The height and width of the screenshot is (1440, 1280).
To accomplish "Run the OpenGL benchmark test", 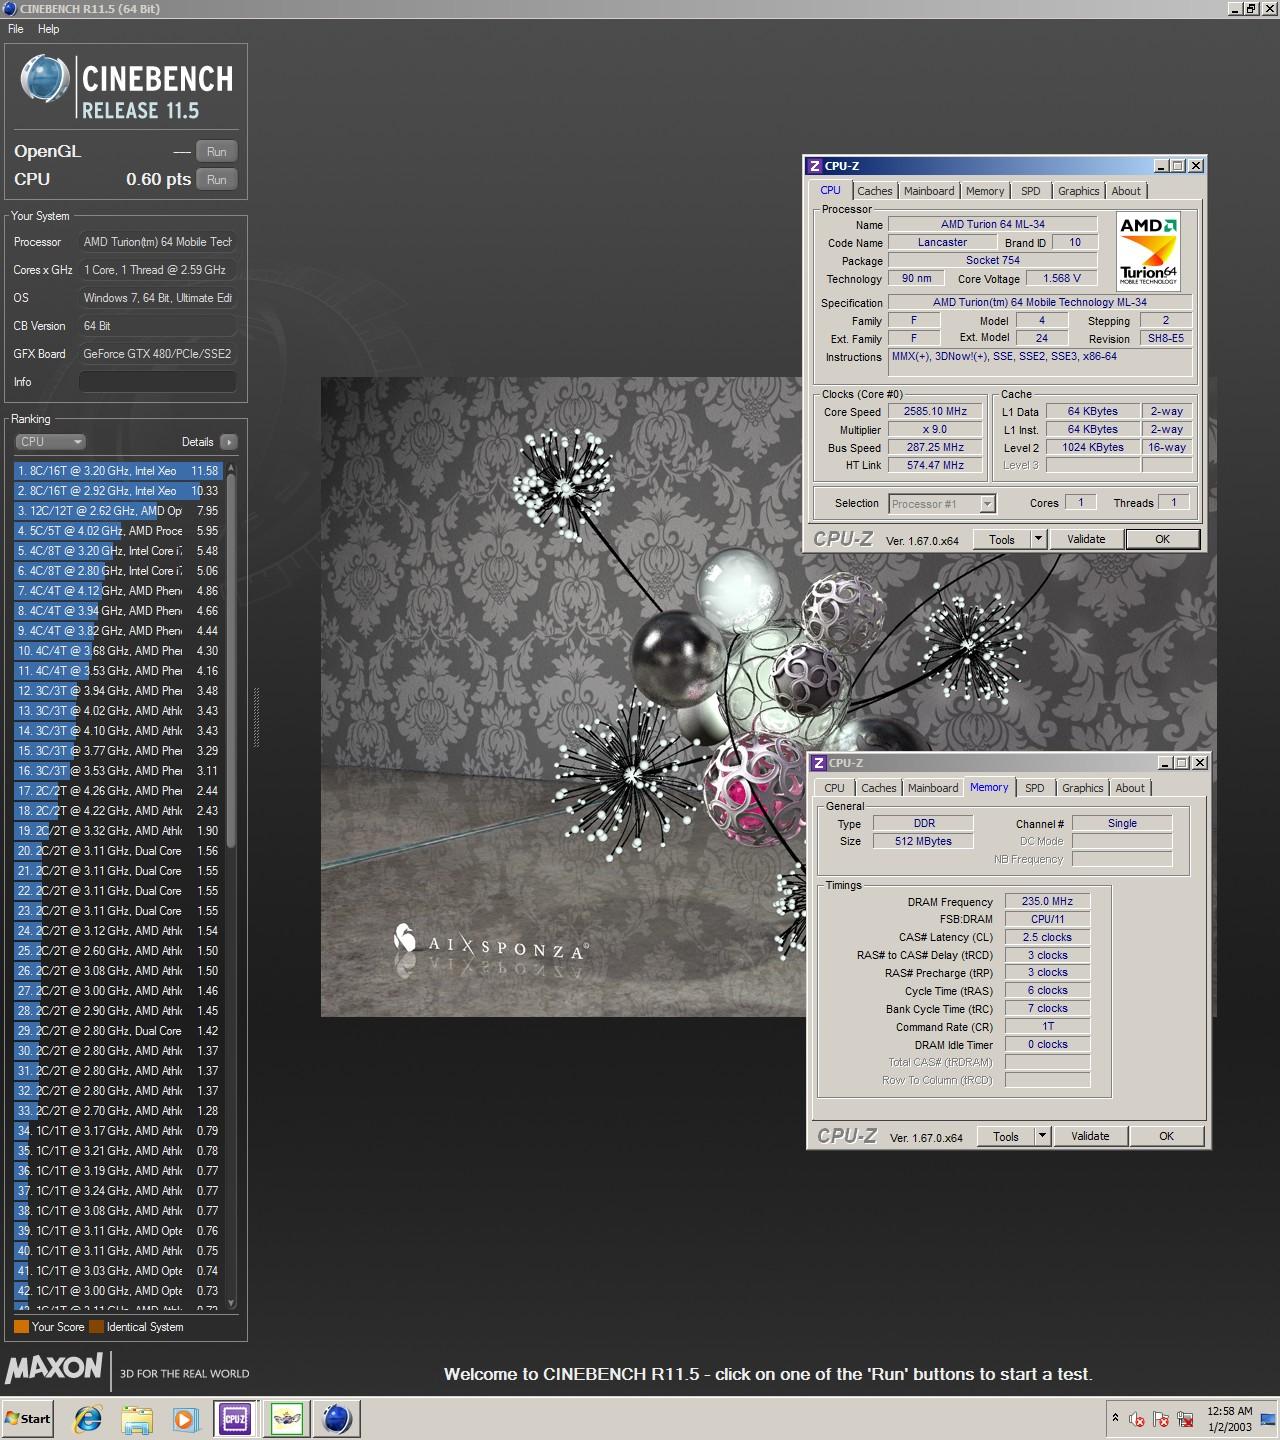I will 216,151.
